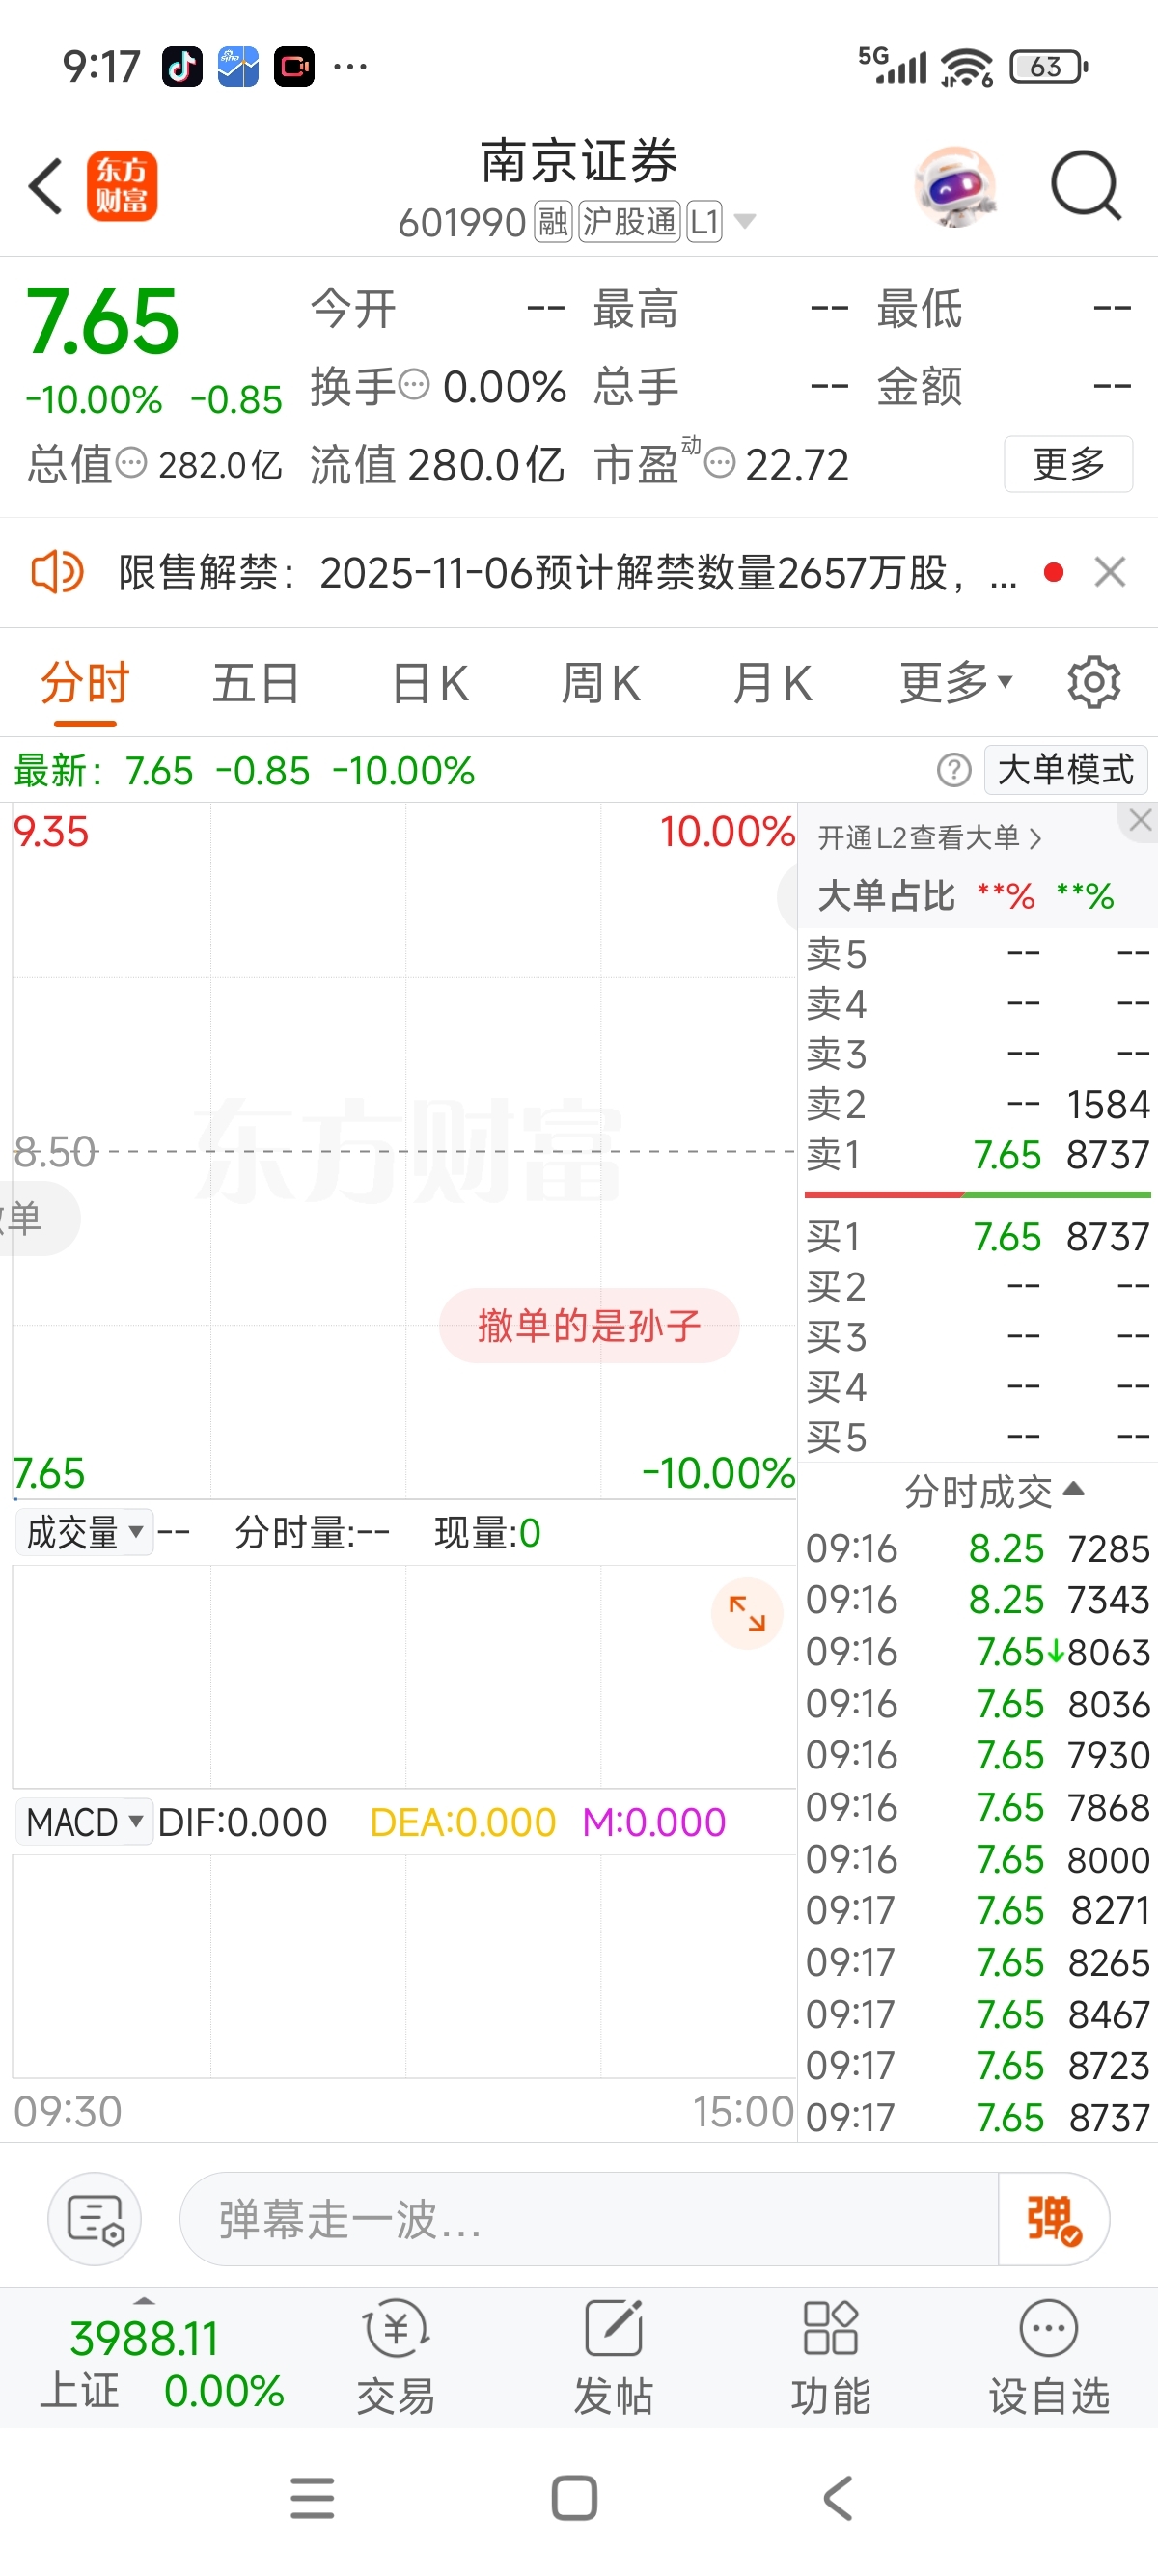Tap Android back navigation arrow

pyautogui.click(x=838, y=2498)
